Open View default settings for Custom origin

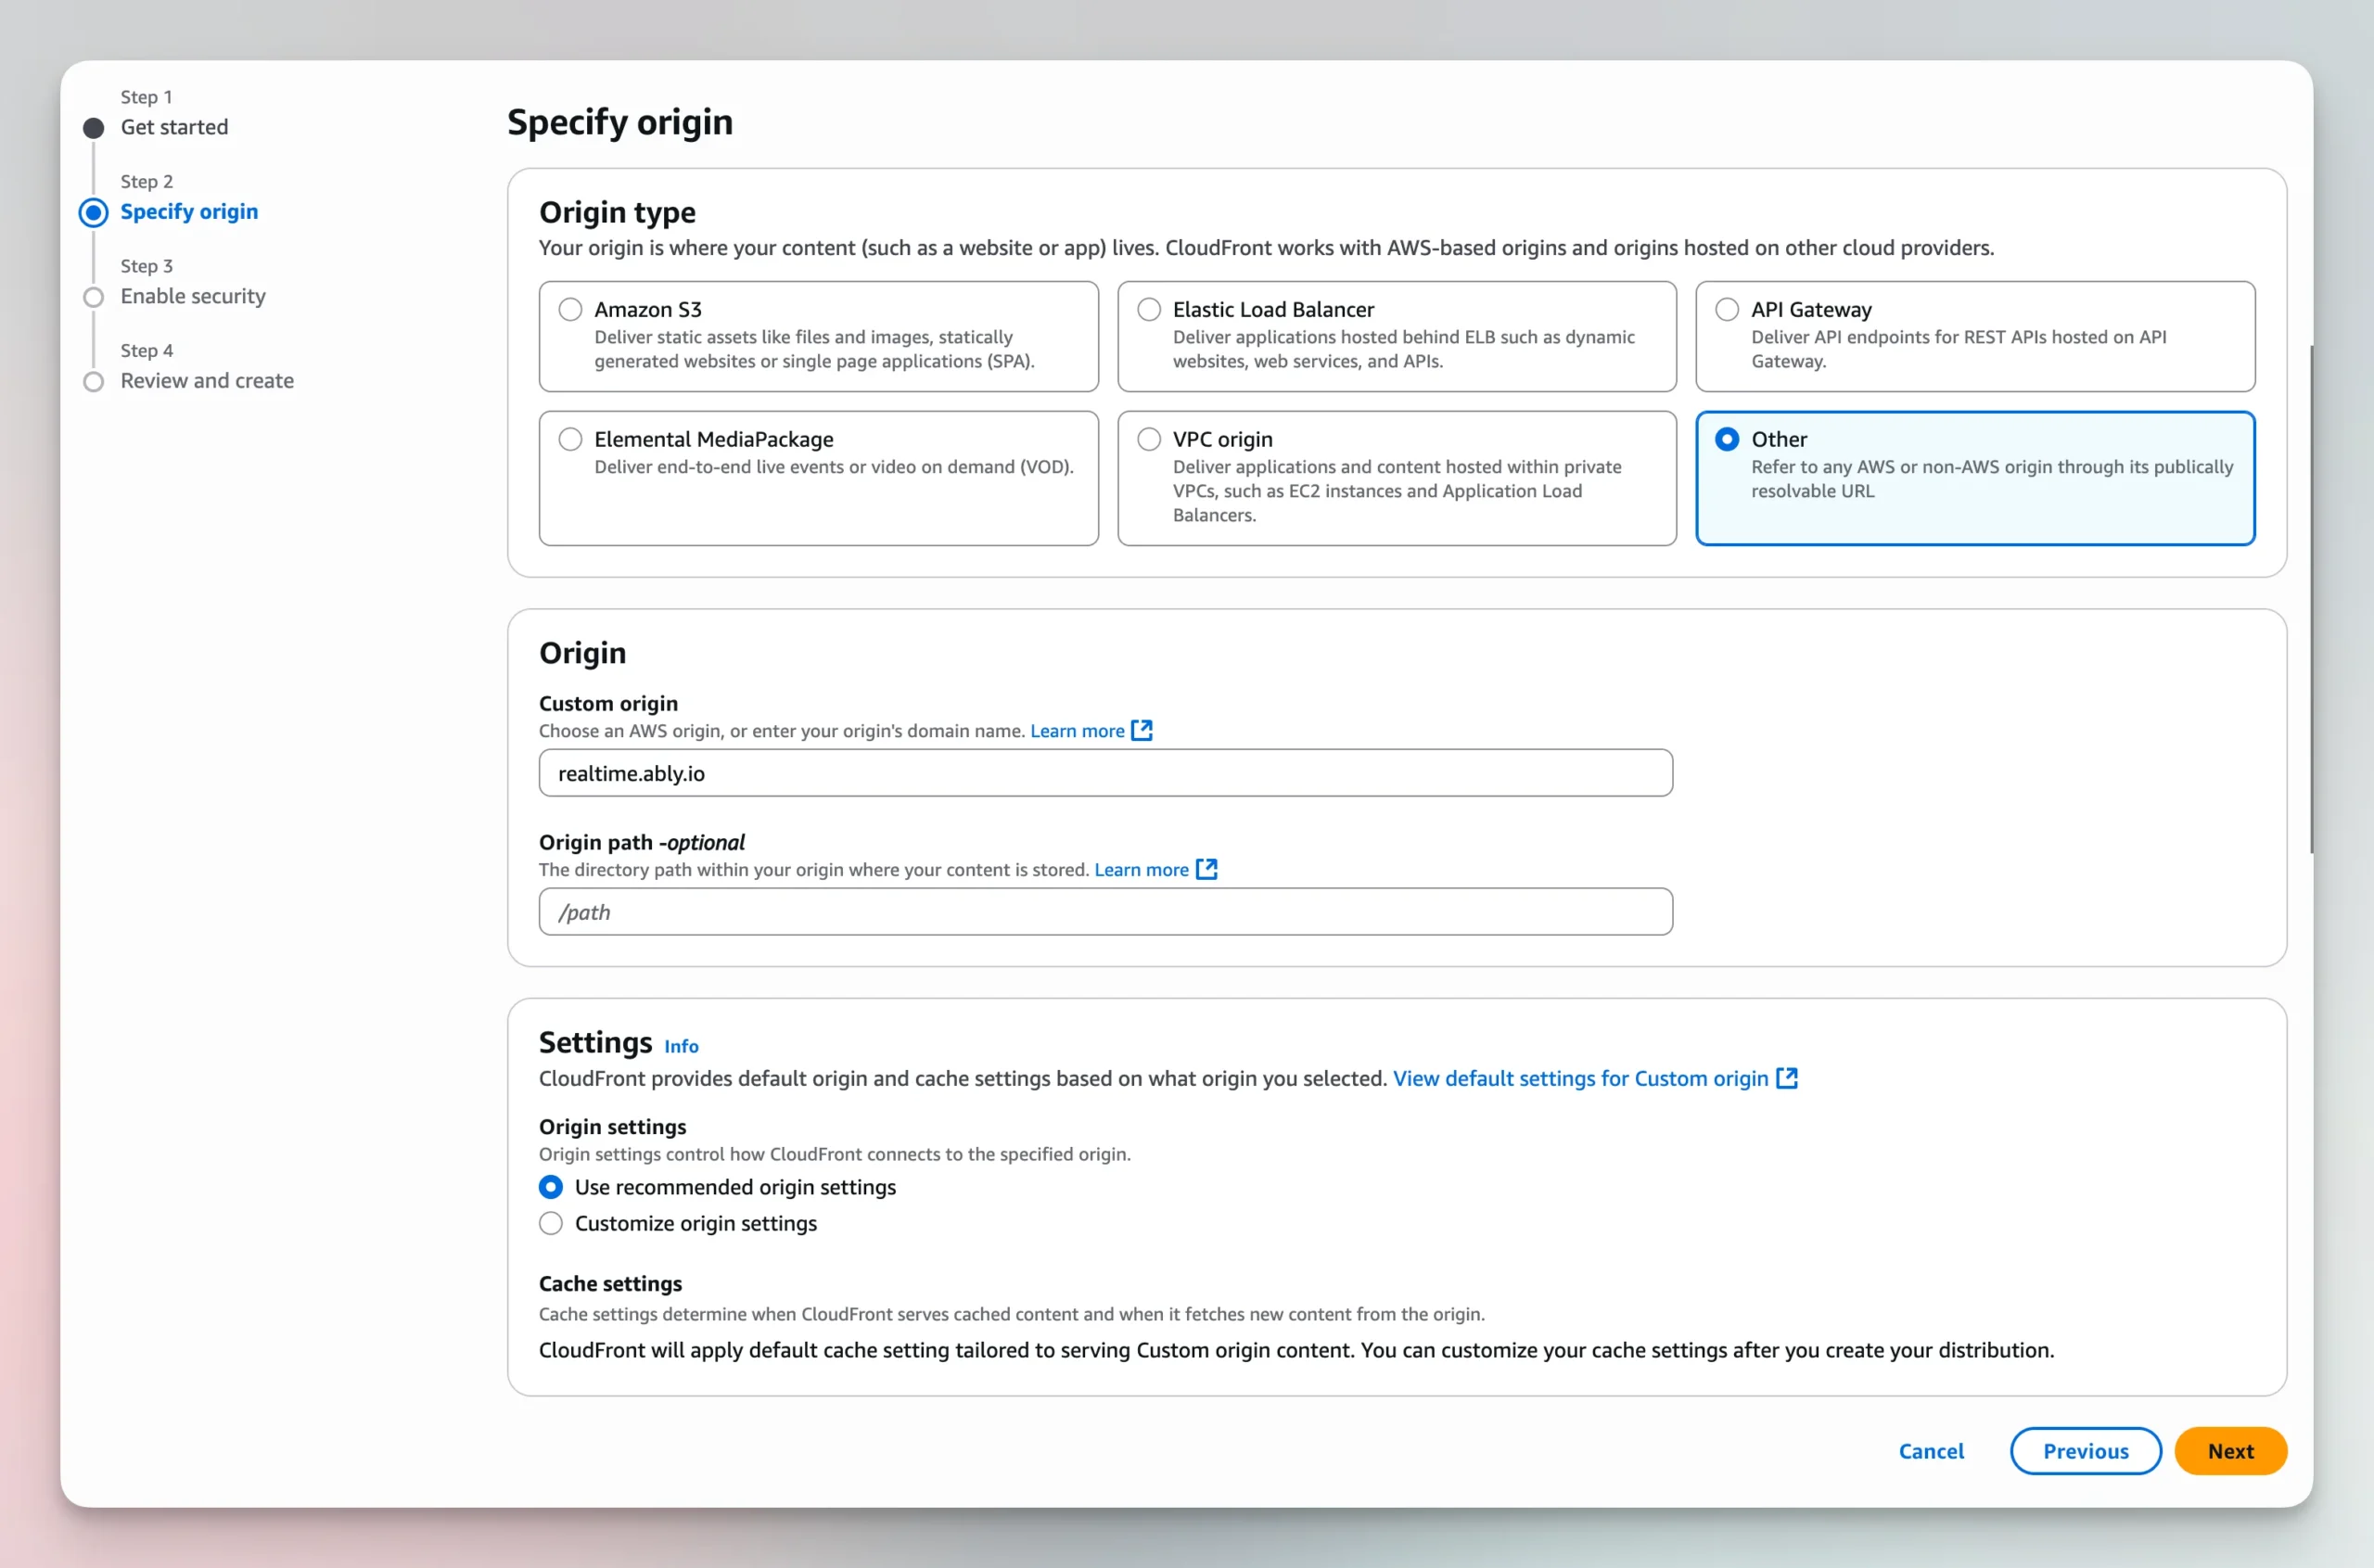pos(1580,1078)
